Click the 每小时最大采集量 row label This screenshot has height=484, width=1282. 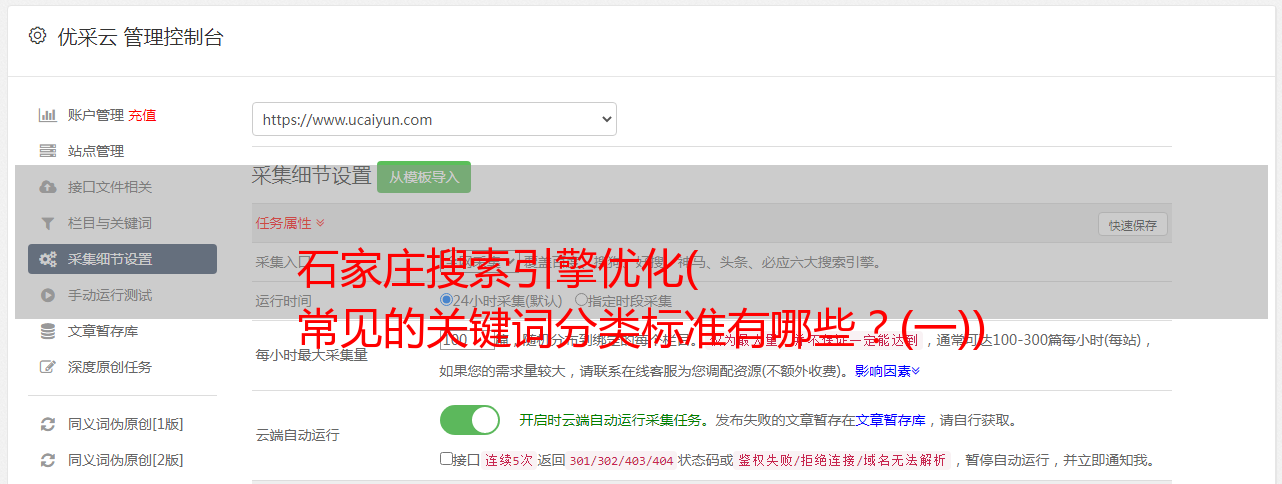pos(311,355)
